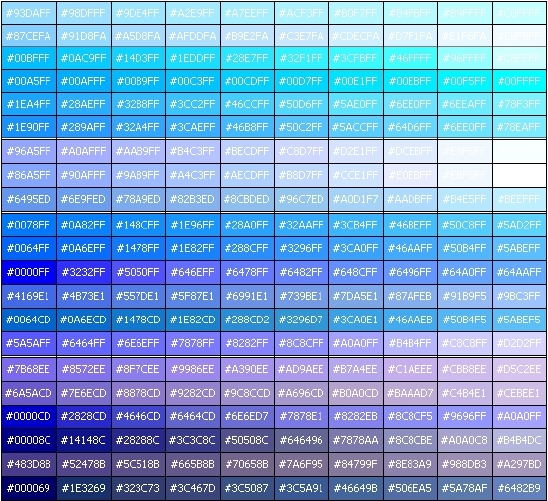
Task: Pick the #1EDDFF color cell
Action: (x=193, y=58)
